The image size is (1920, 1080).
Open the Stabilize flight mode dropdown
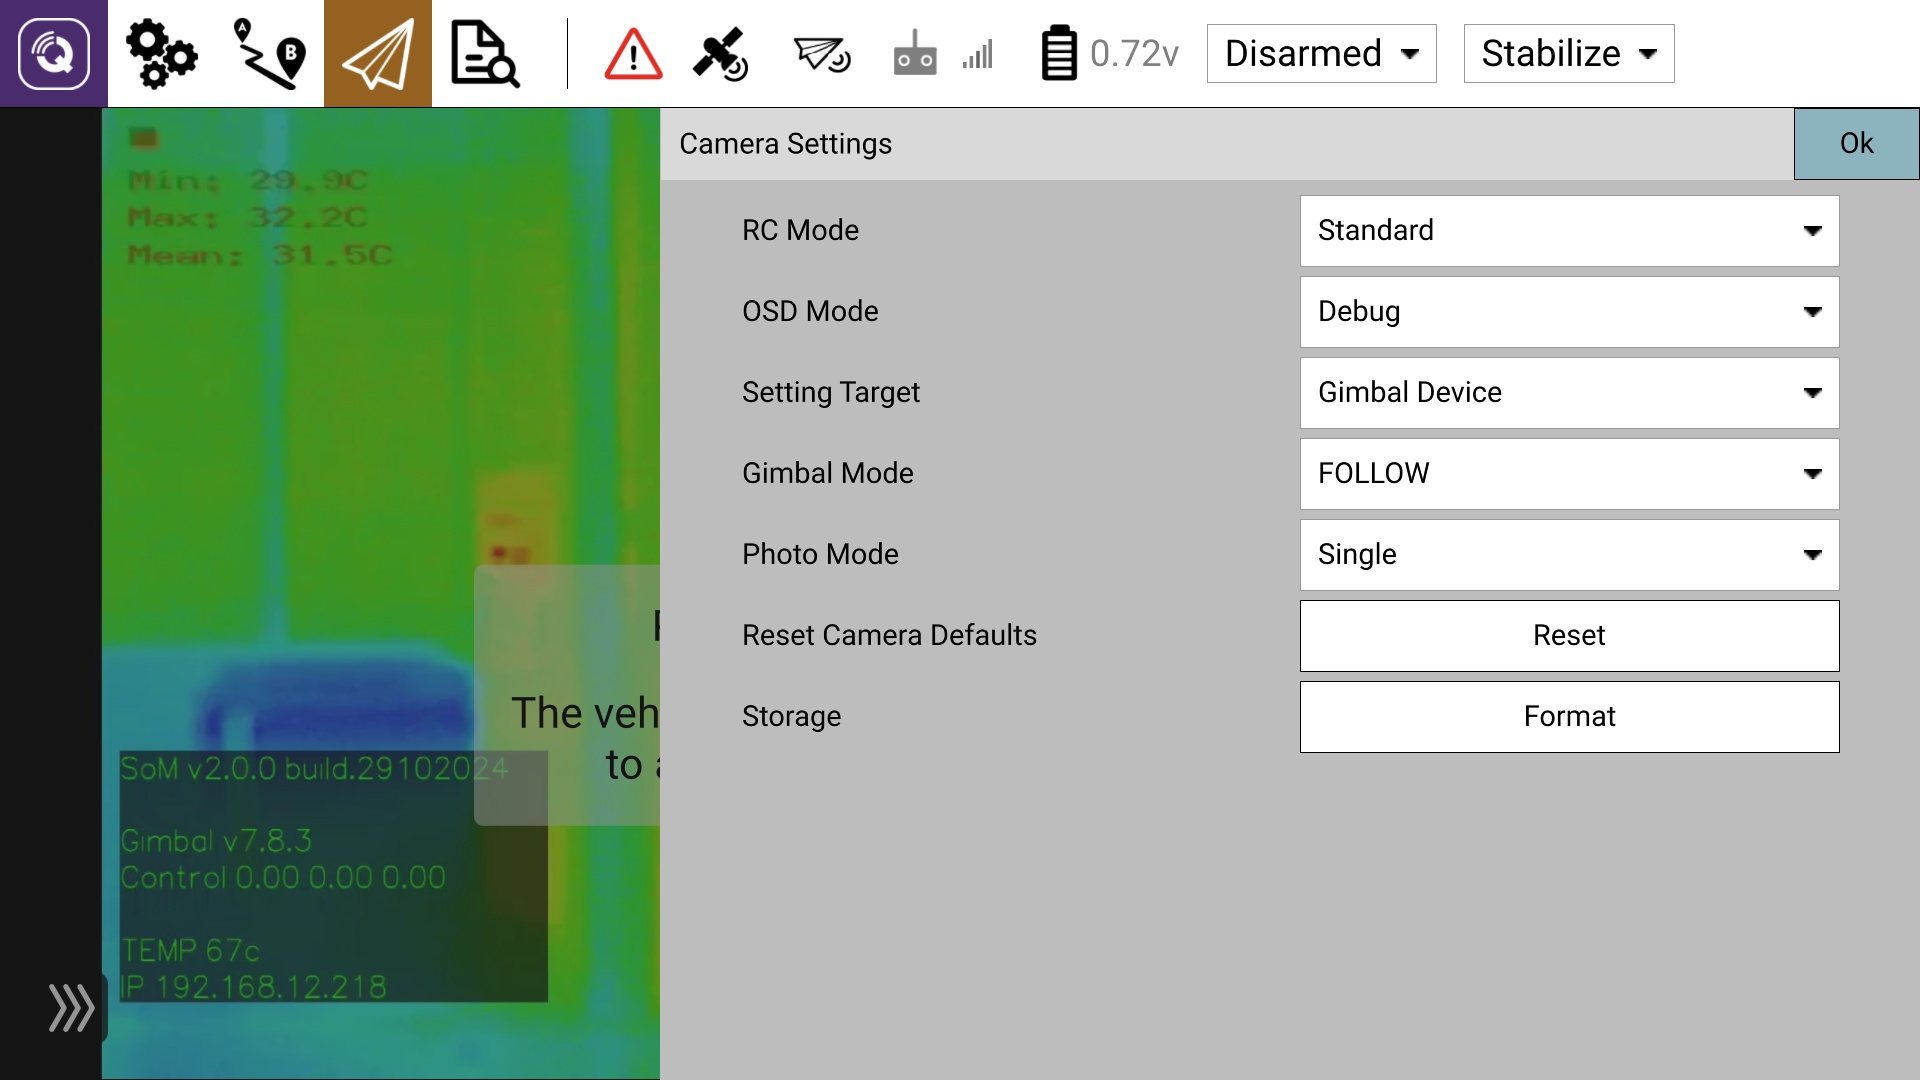point(1568,54)
